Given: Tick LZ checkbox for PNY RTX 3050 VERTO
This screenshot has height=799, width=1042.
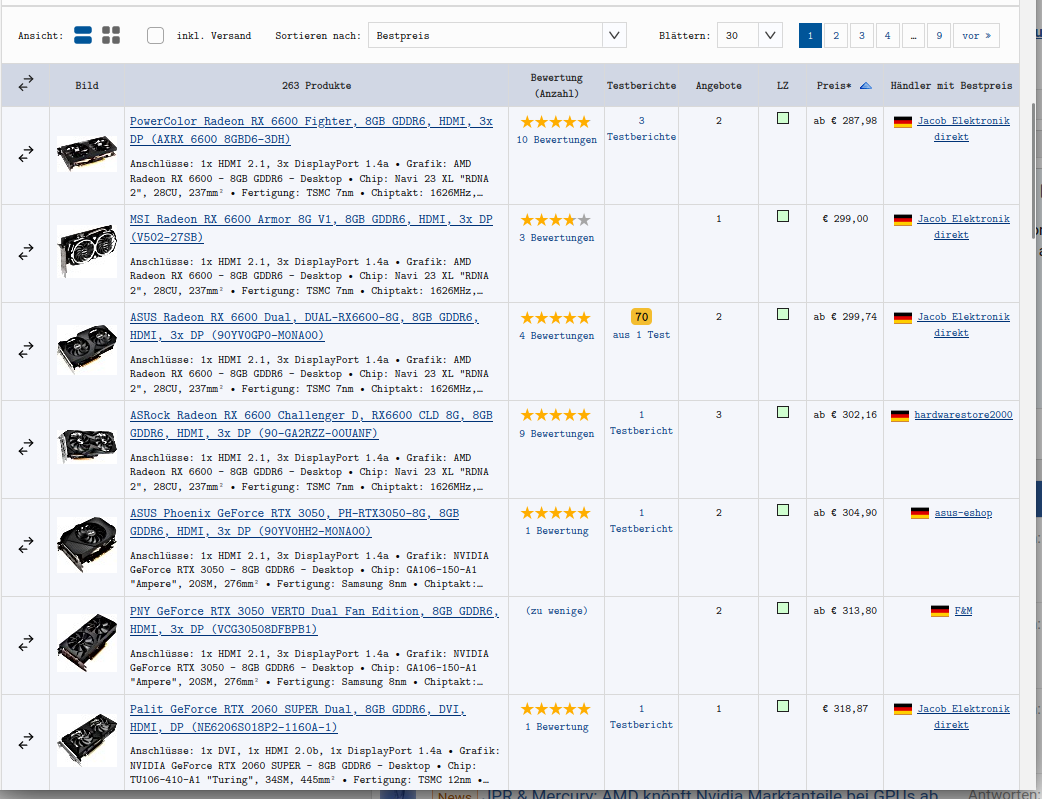Looking at the screenshot, I should tap(783, 608).
